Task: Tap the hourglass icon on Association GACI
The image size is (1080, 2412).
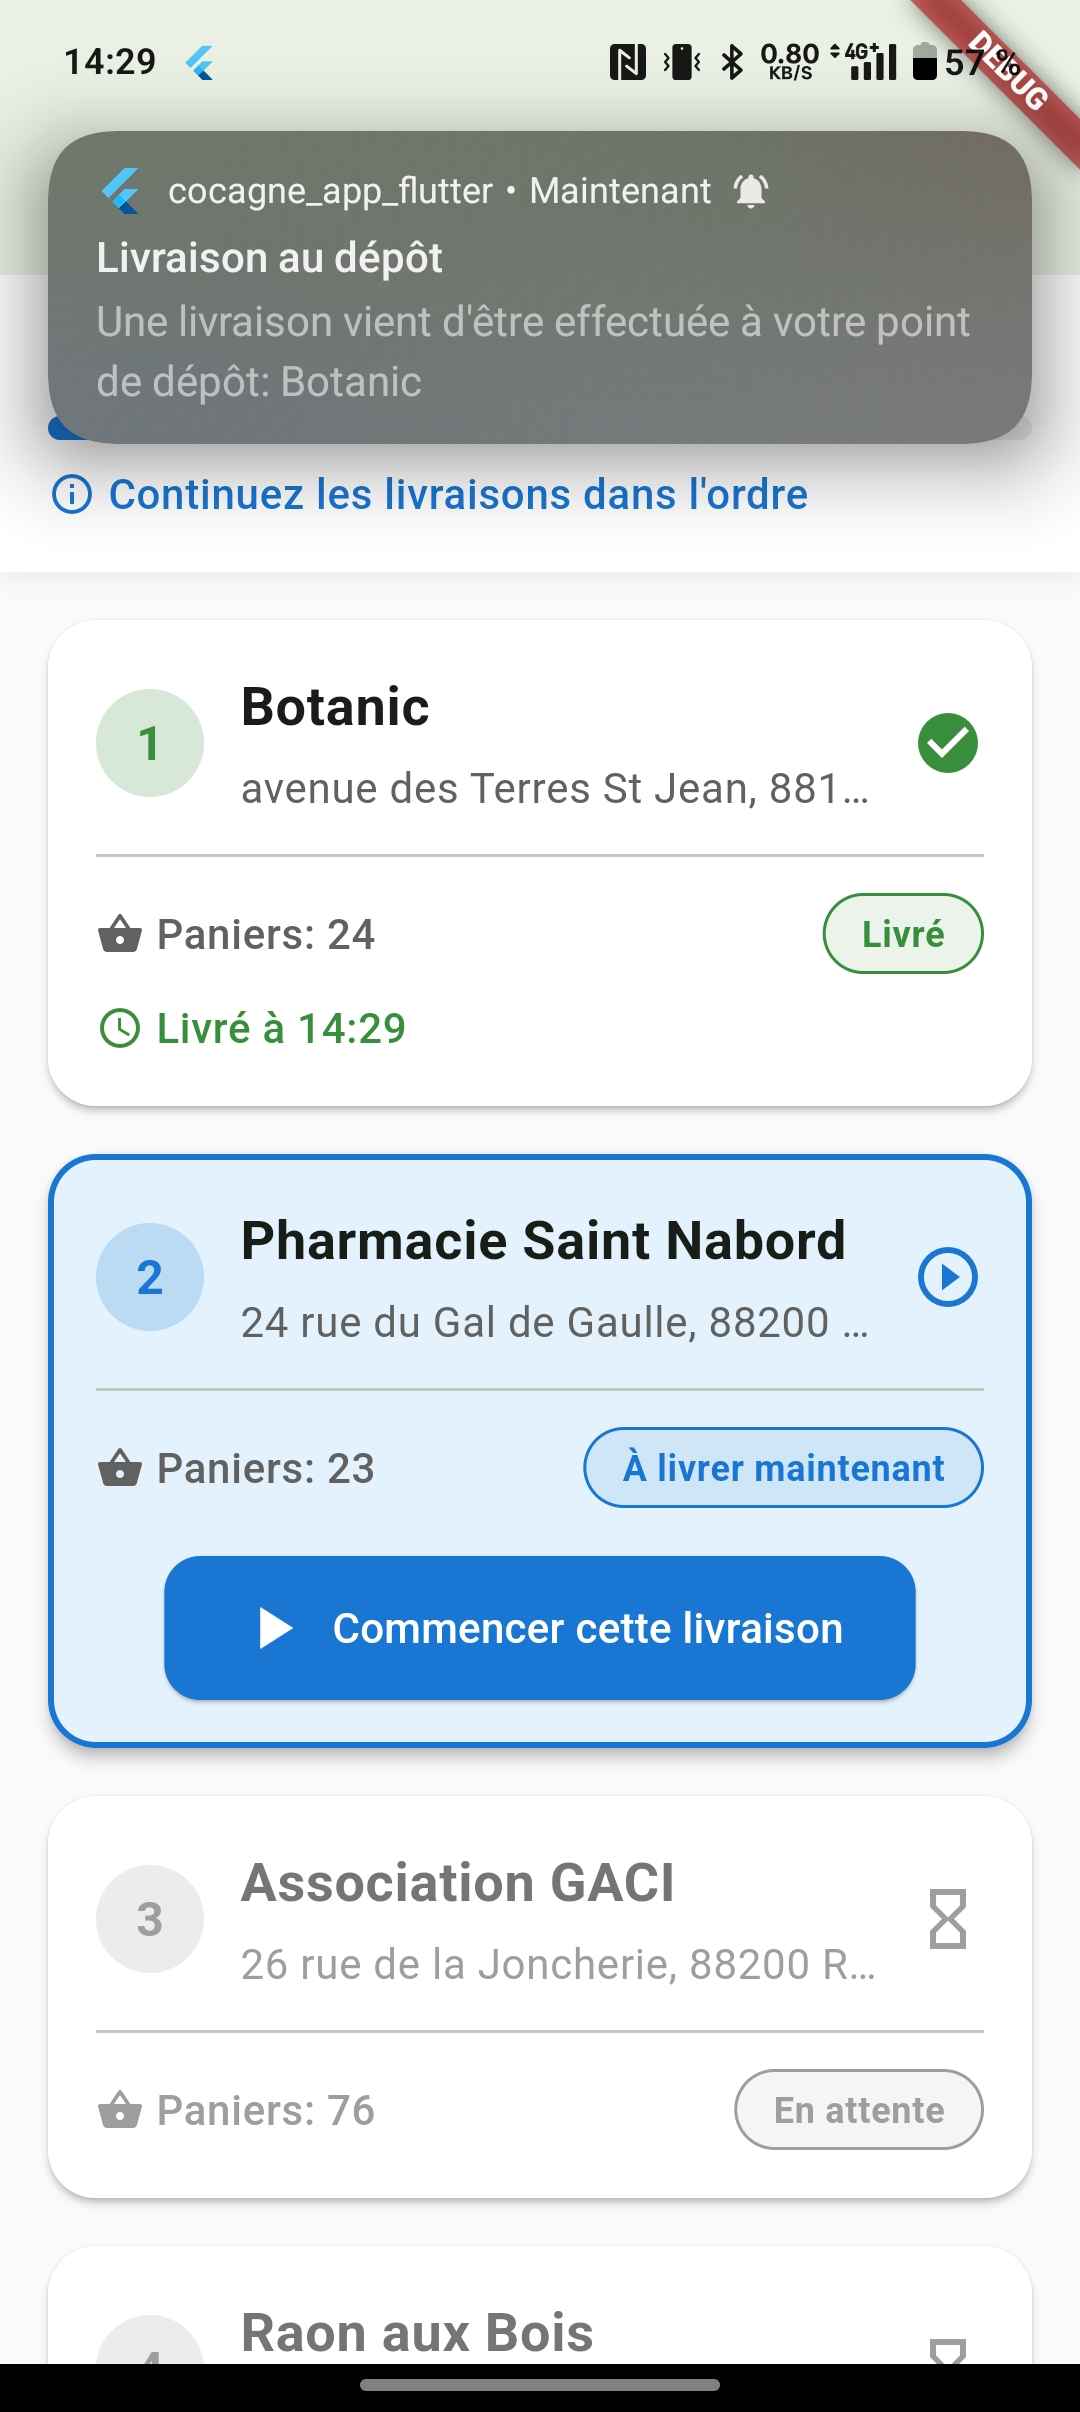Action: tap(947, 1918)
